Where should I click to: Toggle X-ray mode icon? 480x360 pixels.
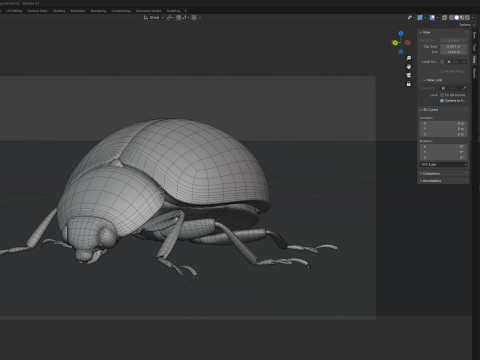tap(444, 18)
